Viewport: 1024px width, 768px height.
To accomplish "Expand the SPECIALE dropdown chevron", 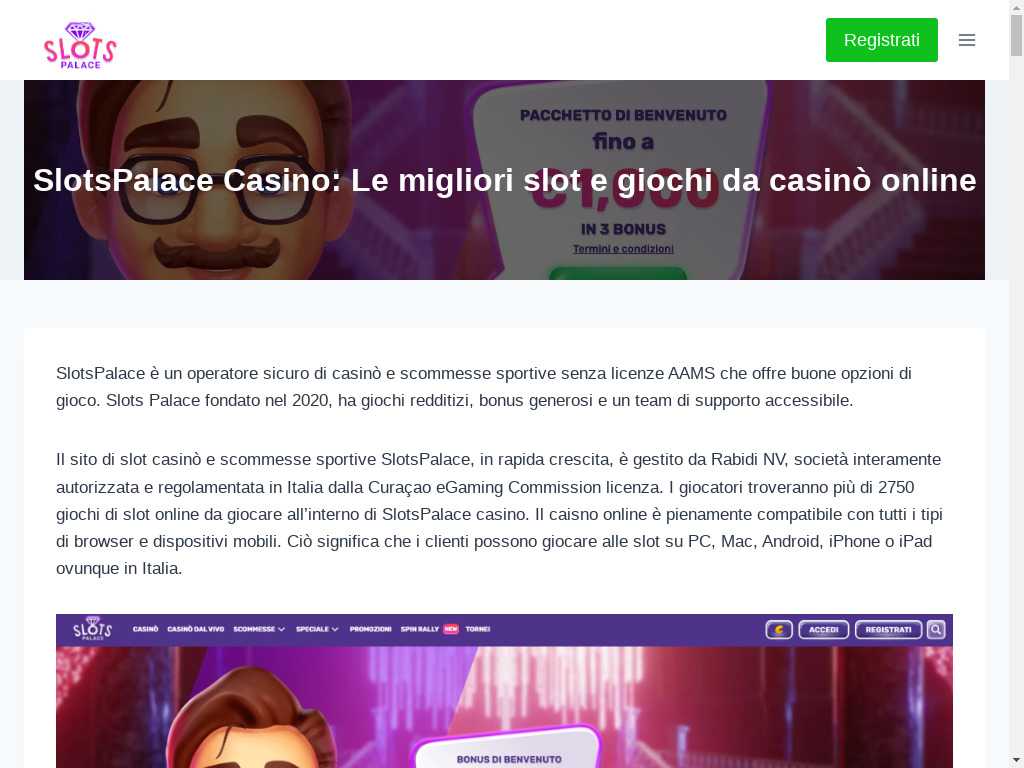I will pyautogui.click(x=335, y=630).
